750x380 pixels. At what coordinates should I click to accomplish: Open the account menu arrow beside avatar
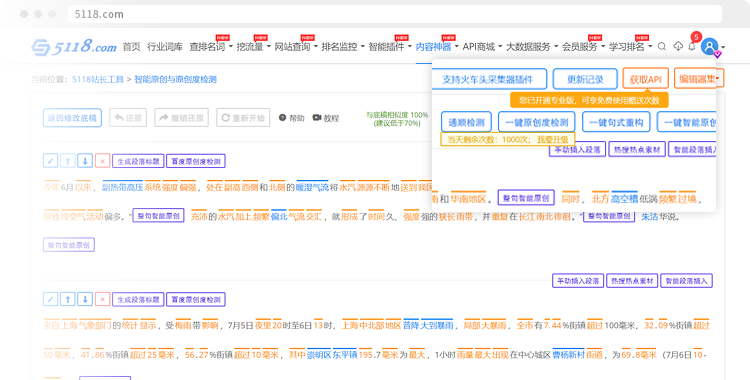[722, 47]
